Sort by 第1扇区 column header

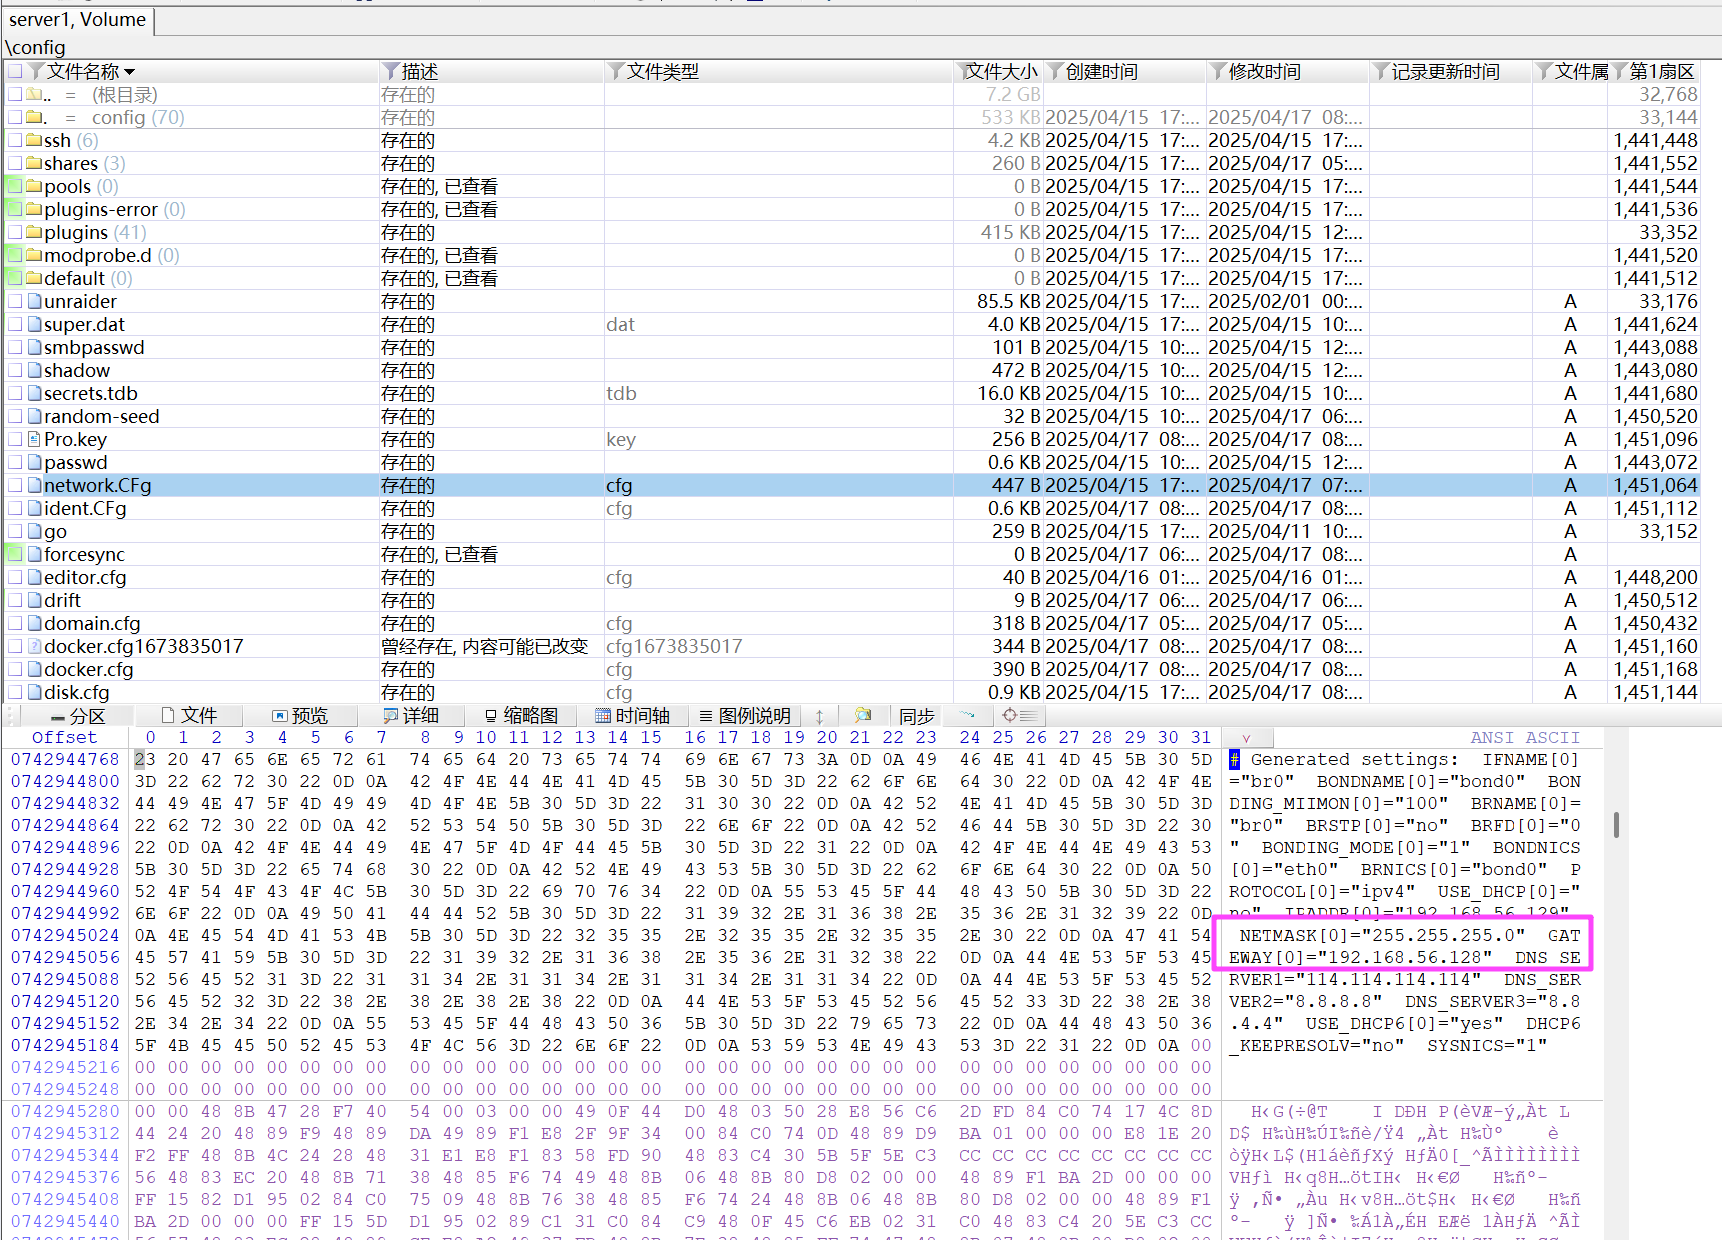click(x=1661, y=71)
